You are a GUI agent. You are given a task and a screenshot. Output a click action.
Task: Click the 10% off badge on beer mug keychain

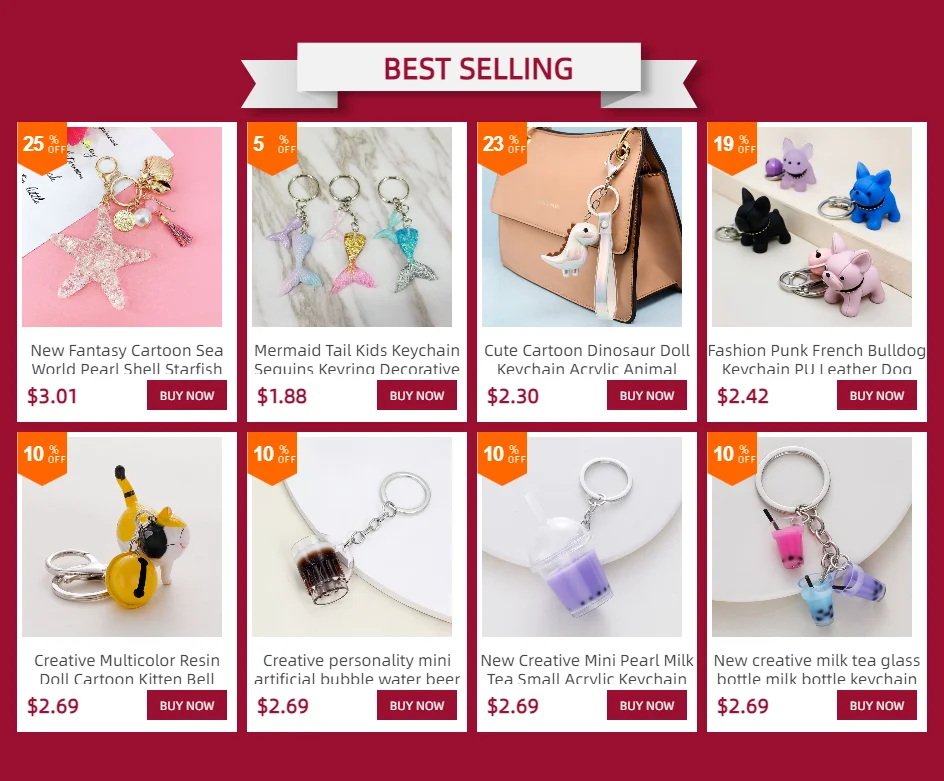tap(272, 458)
